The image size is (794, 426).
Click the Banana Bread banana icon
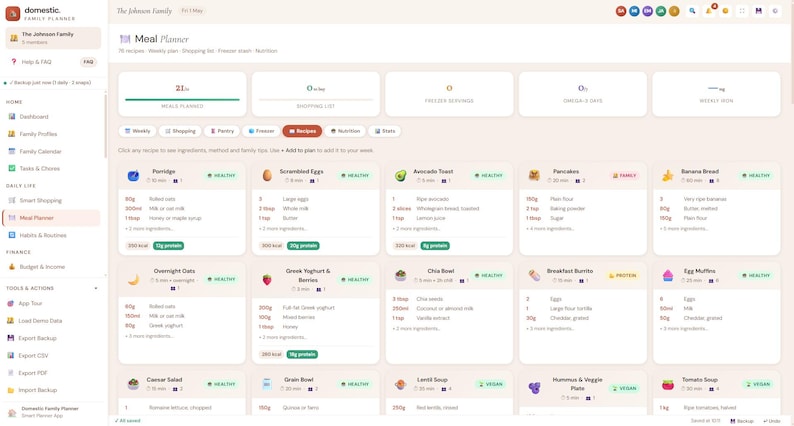click(x=668, y=176)
